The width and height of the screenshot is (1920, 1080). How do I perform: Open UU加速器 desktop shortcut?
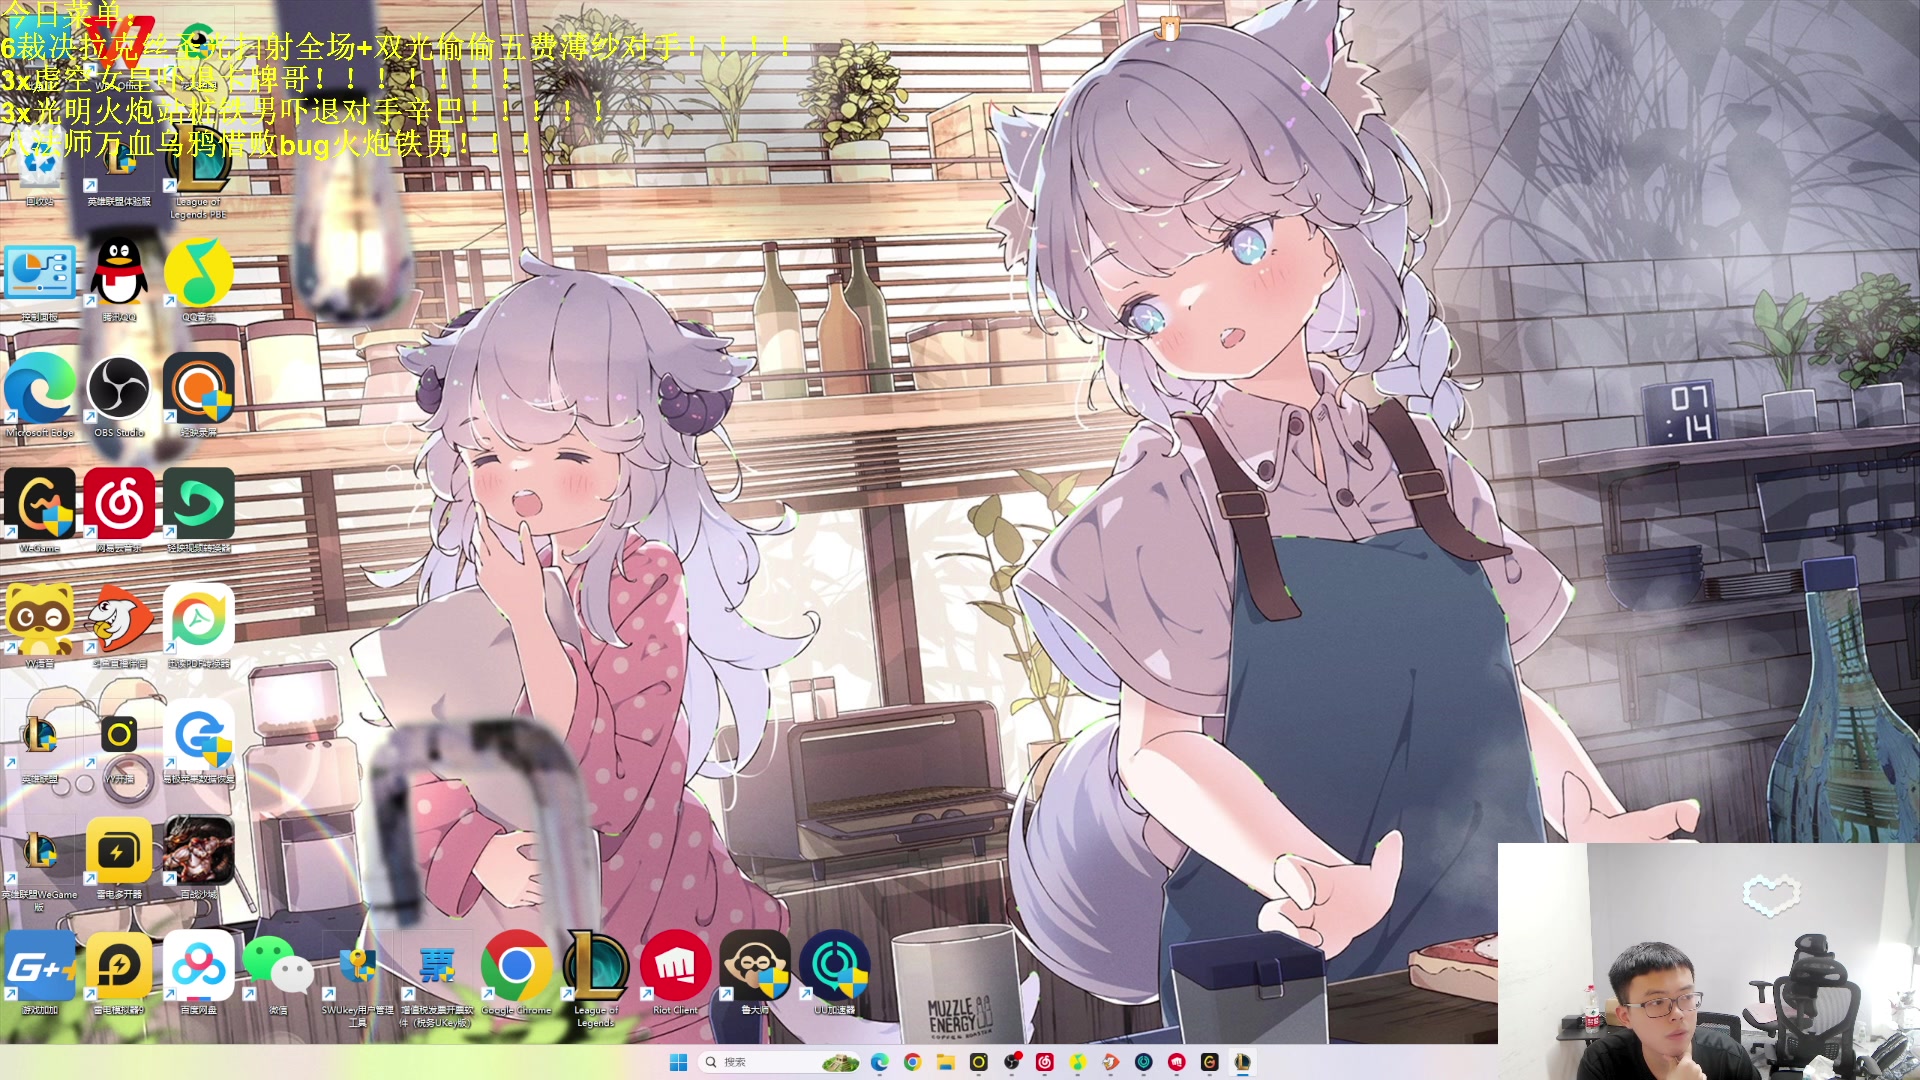(834, 972)
